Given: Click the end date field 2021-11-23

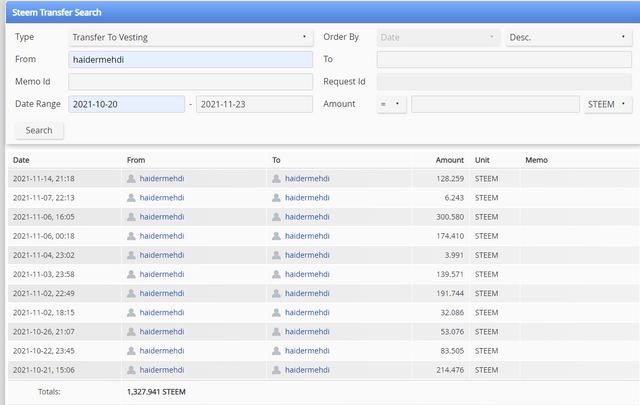Looking at the screenshot, I should tap(254, 104).
